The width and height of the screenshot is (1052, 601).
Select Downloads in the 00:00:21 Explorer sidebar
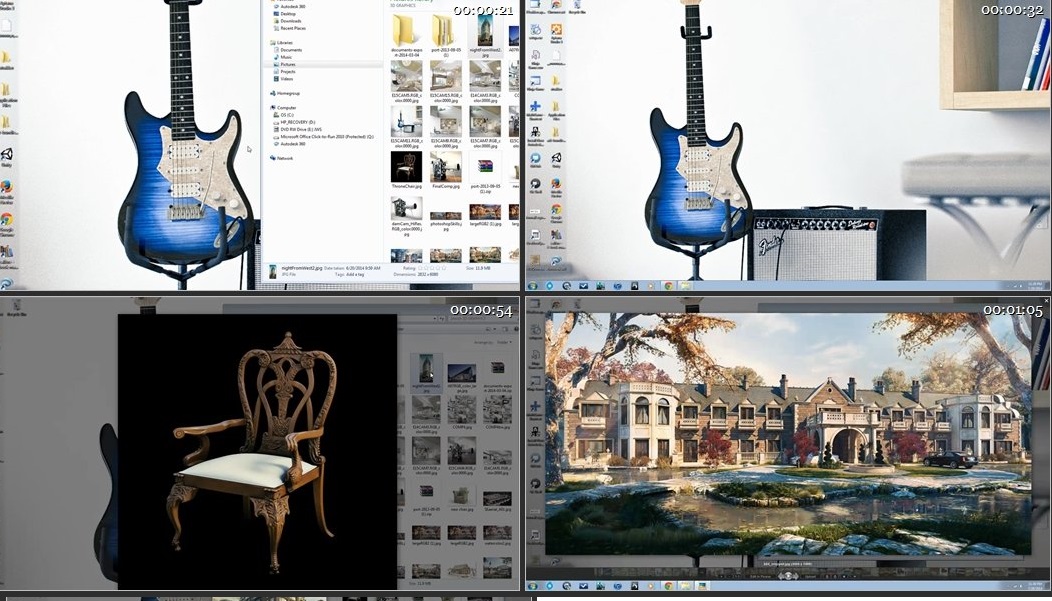[x=290, y=21]
